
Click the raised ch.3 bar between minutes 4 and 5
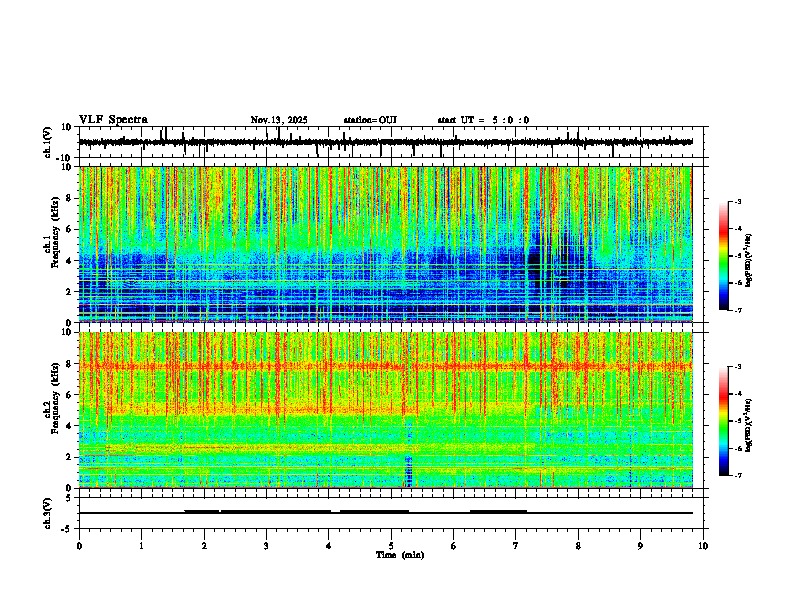pyautogui.click(x=374, y=511)
